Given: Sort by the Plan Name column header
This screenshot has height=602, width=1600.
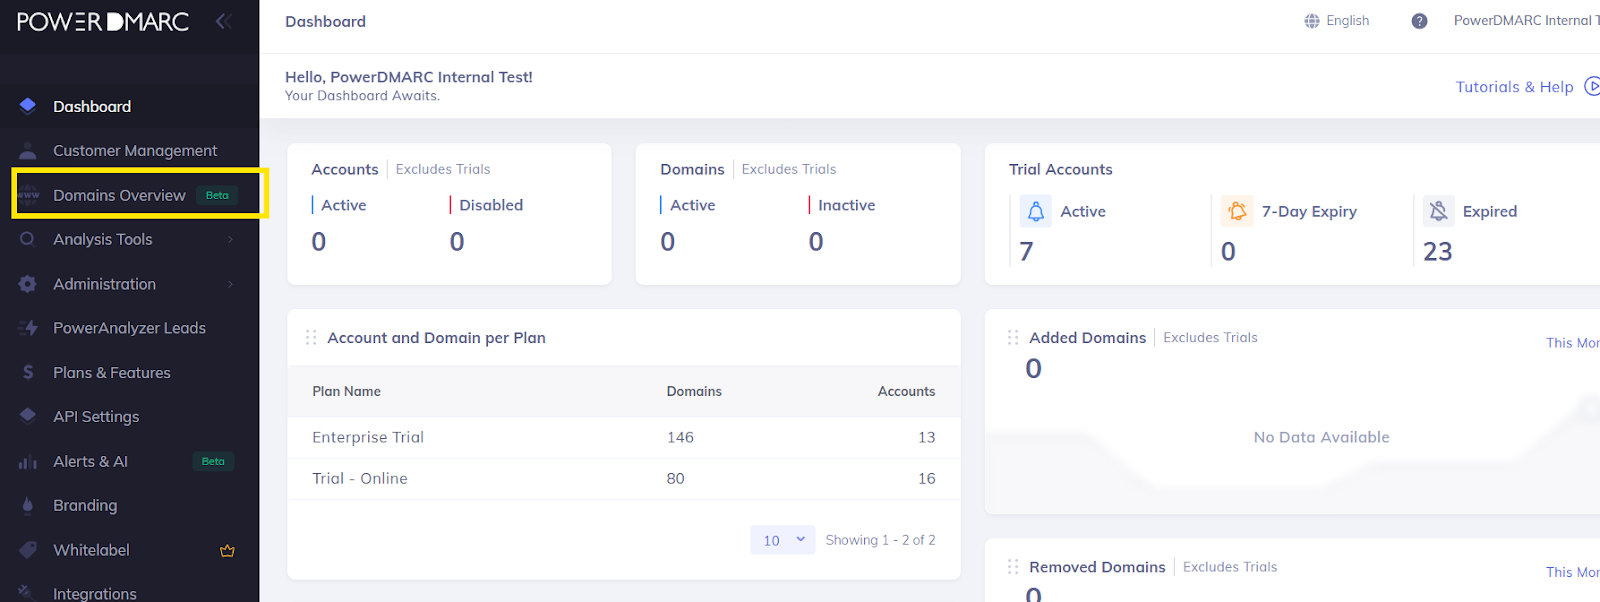Looking at the screenshot, I should click(346, 391).
